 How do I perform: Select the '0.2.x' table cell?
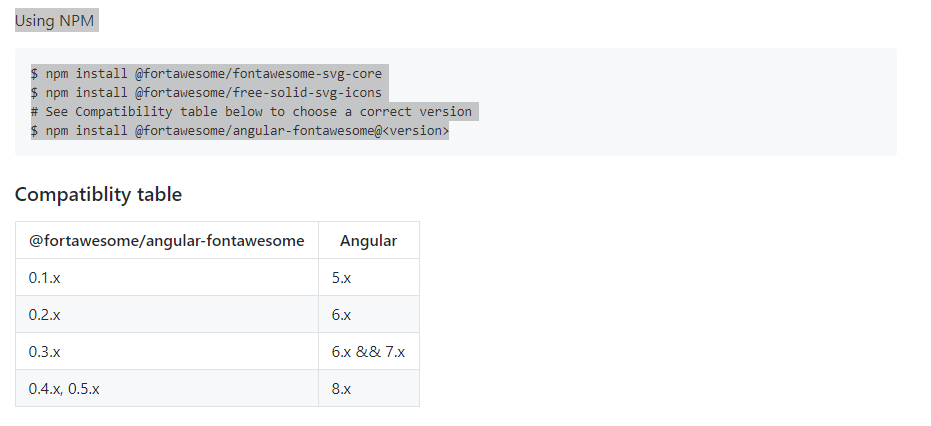[167, 314]
